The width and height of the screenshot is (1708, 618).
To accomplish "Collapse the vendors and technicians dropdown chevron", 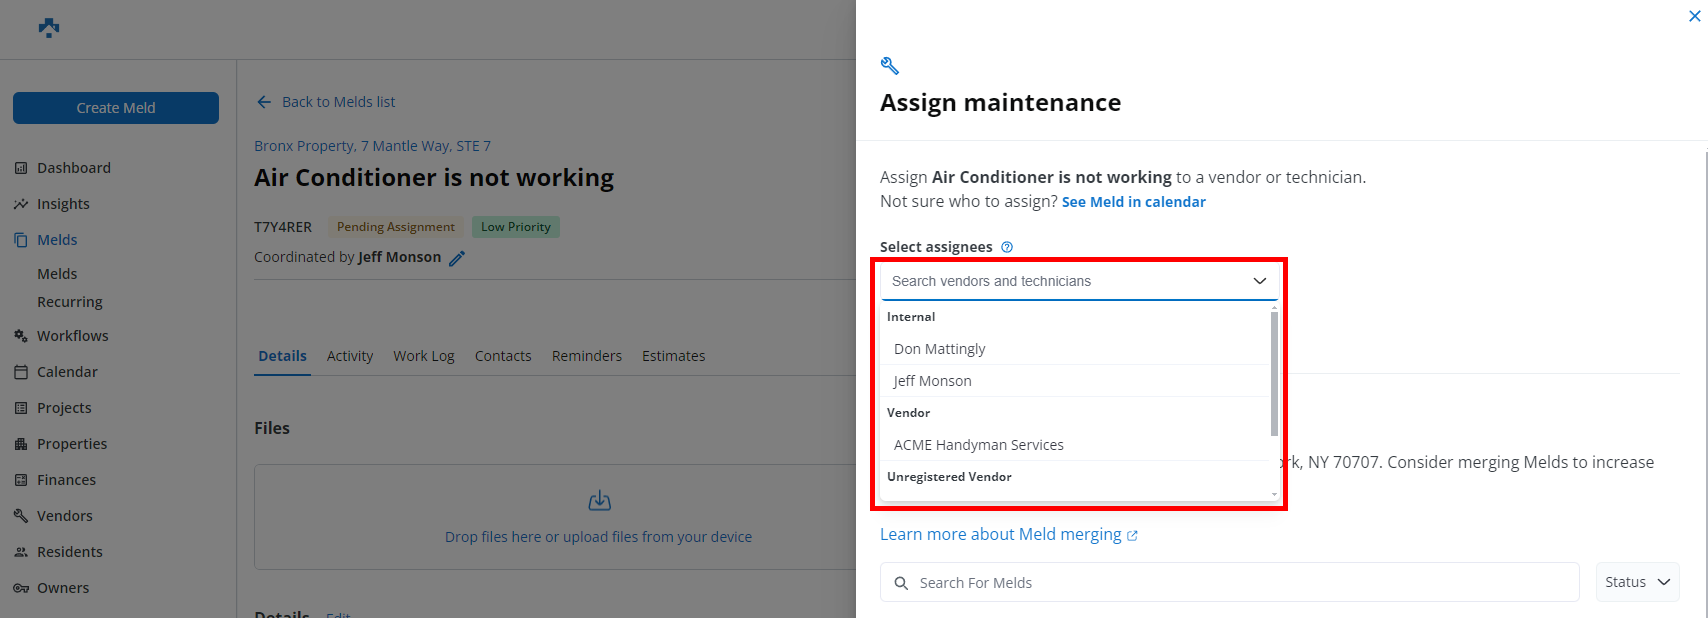I will tap(1260, 281).
